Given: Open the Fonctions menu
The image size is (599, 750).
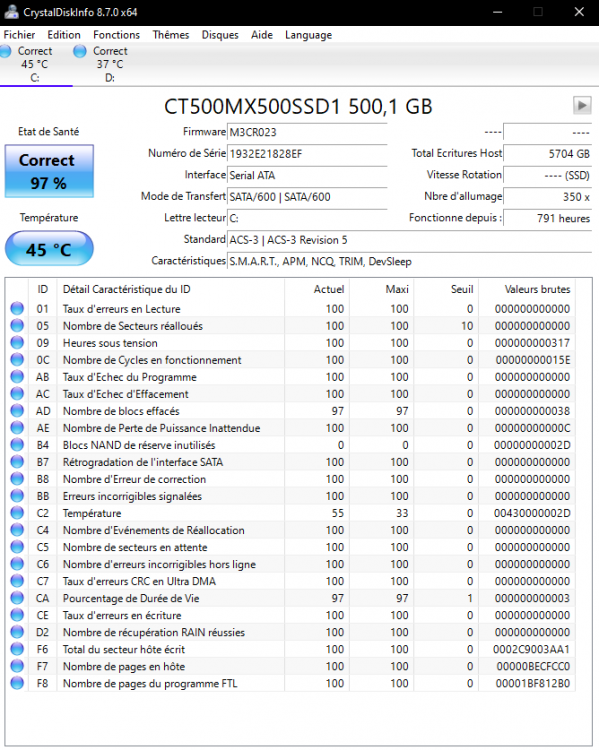Looking at the screenshot, I should 116,35.
